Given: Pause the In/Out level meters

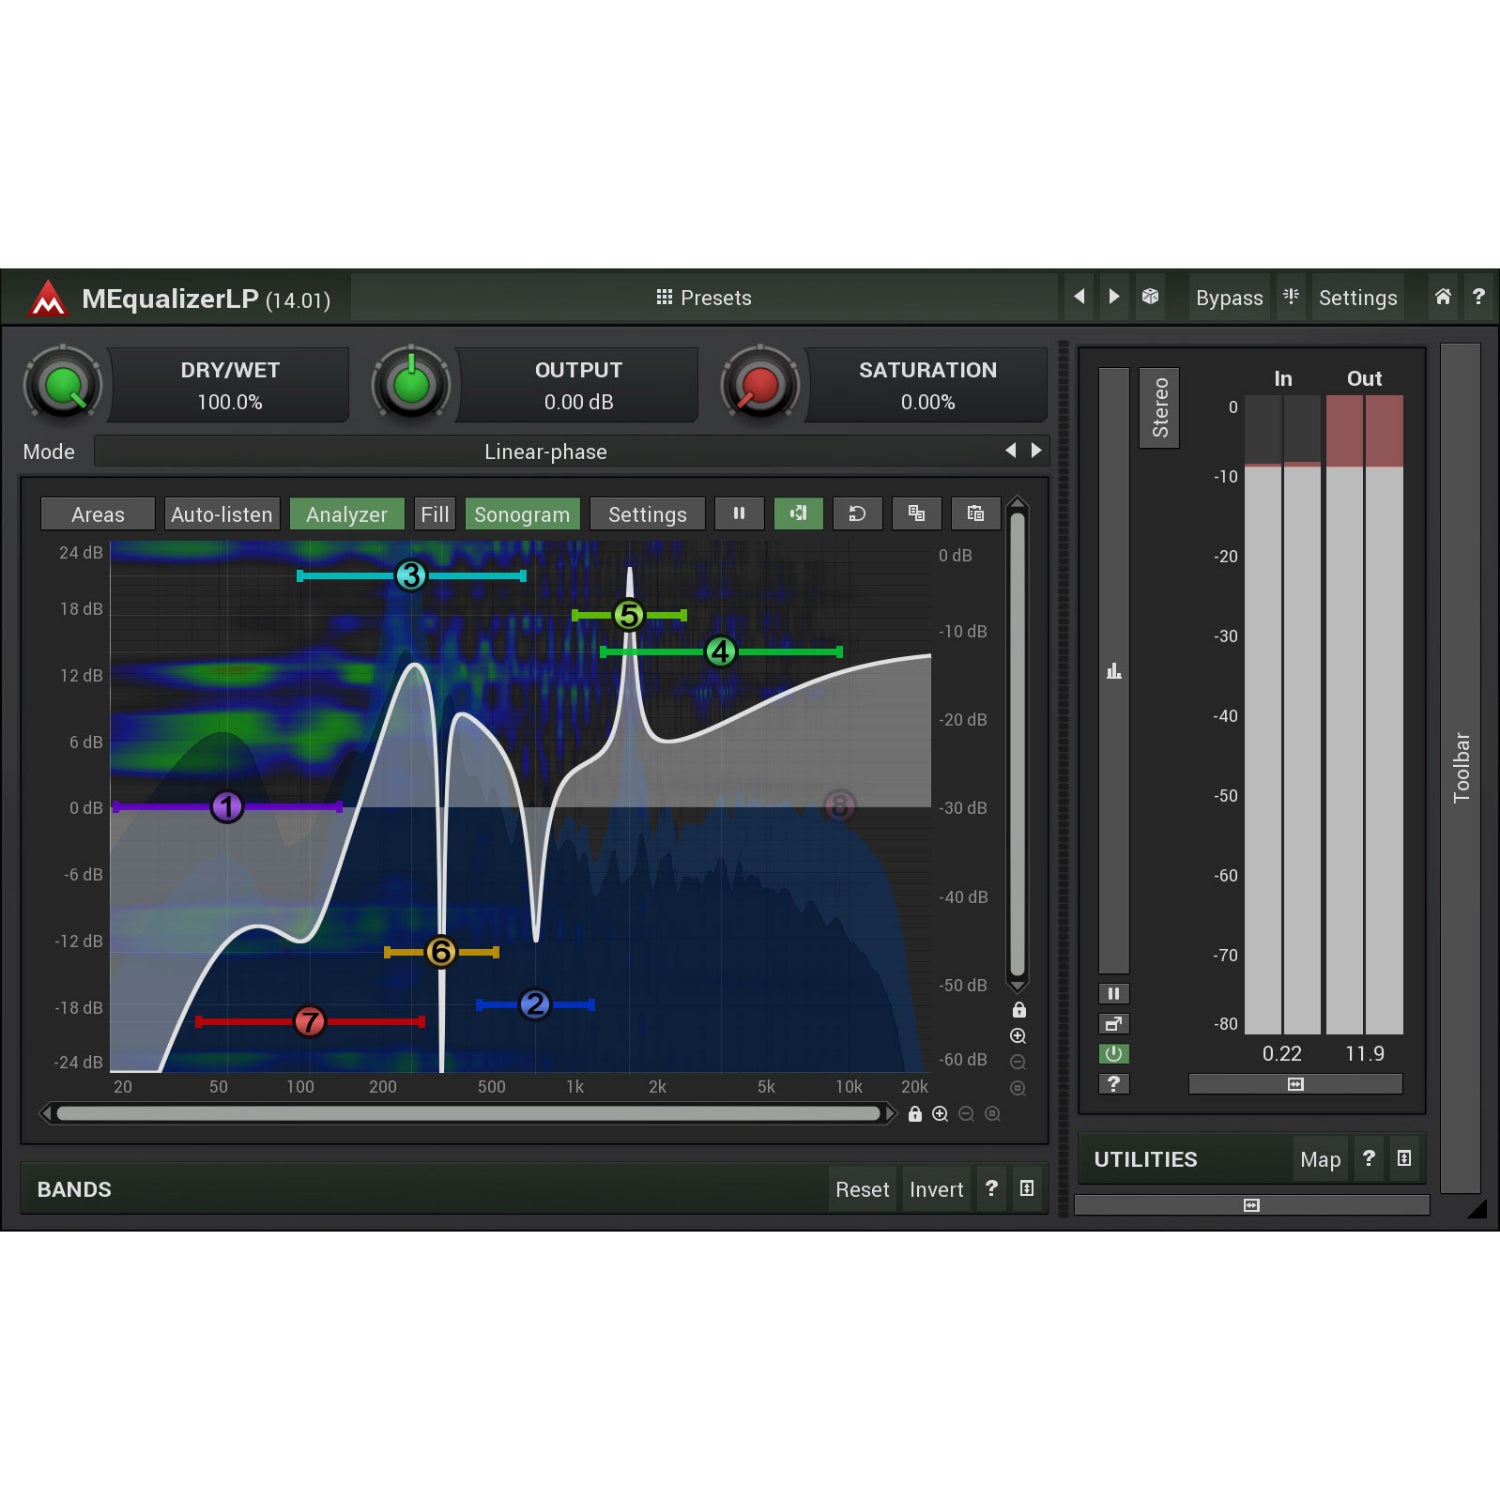Looking at the screenshot, I should (1113, 993).
